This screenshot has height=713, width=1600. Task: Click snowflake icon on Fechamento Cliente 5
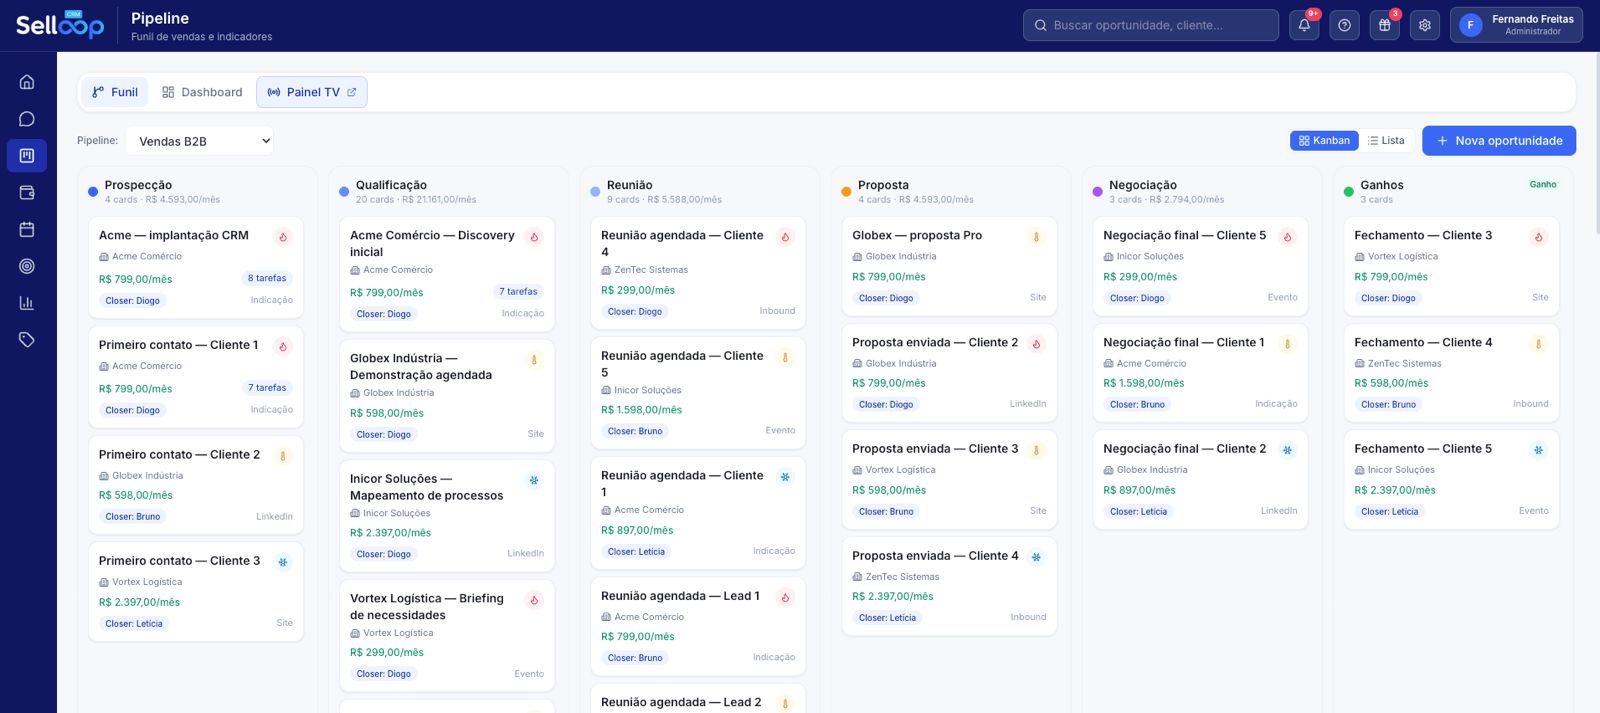point(1538,450)
